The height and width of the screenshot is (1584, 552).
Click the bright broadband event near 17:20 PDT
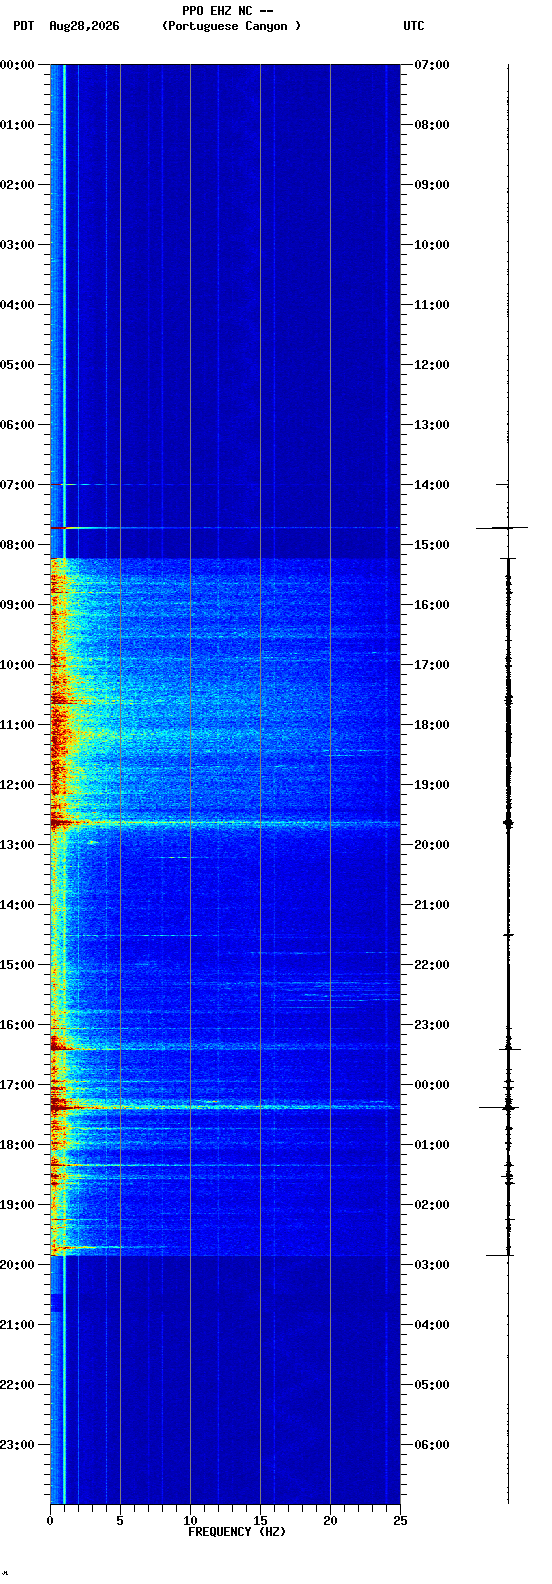[225, 1106]
